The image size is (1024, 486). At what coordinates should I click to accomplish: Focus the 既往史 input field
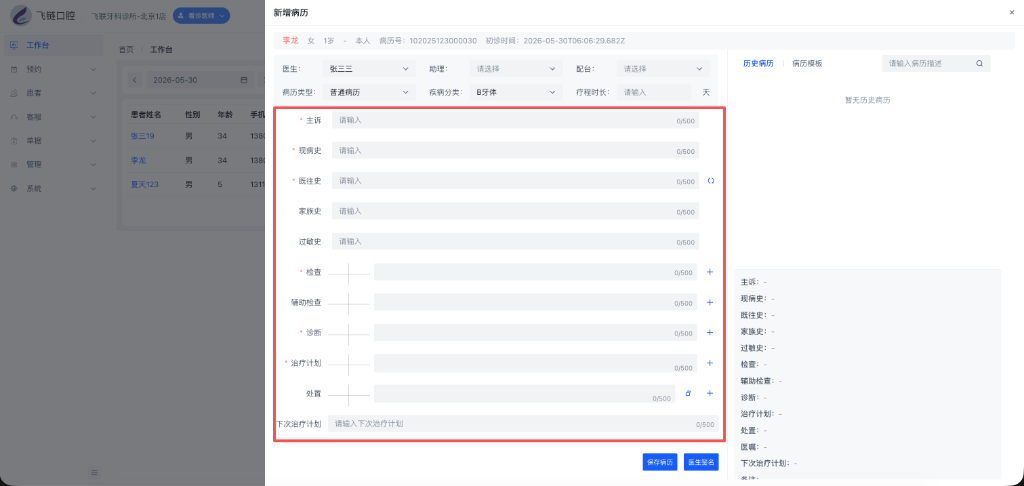coord(515,181)
